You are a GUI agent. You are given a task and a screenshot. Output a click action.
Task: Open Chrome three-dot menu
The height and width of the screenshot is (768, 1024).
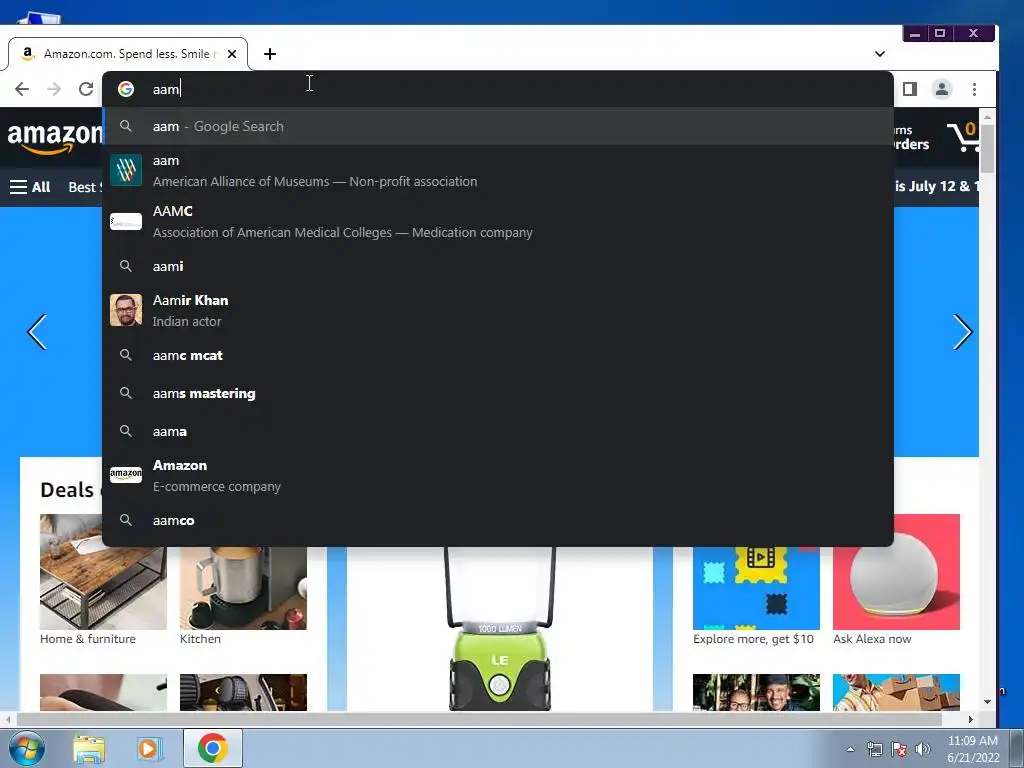pos(974,89)
